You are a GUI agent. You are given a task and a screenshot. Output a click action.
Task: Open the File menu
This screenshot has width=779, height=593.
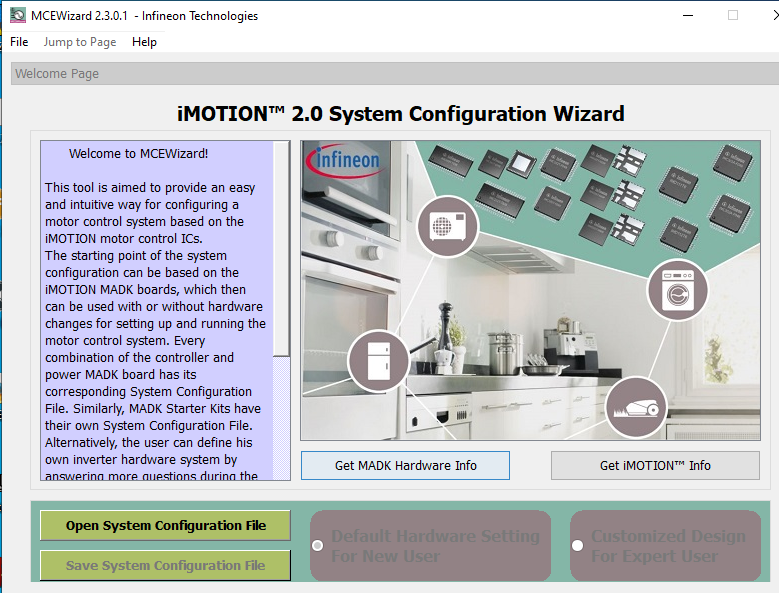19,42
